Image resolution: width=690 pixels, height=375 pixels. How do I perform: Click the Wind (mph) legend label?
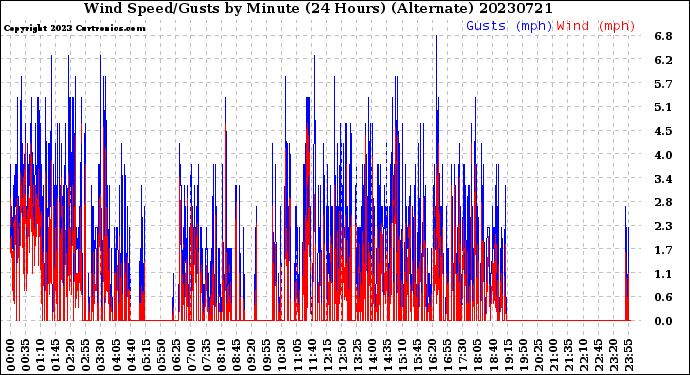[x=596, y=26]
